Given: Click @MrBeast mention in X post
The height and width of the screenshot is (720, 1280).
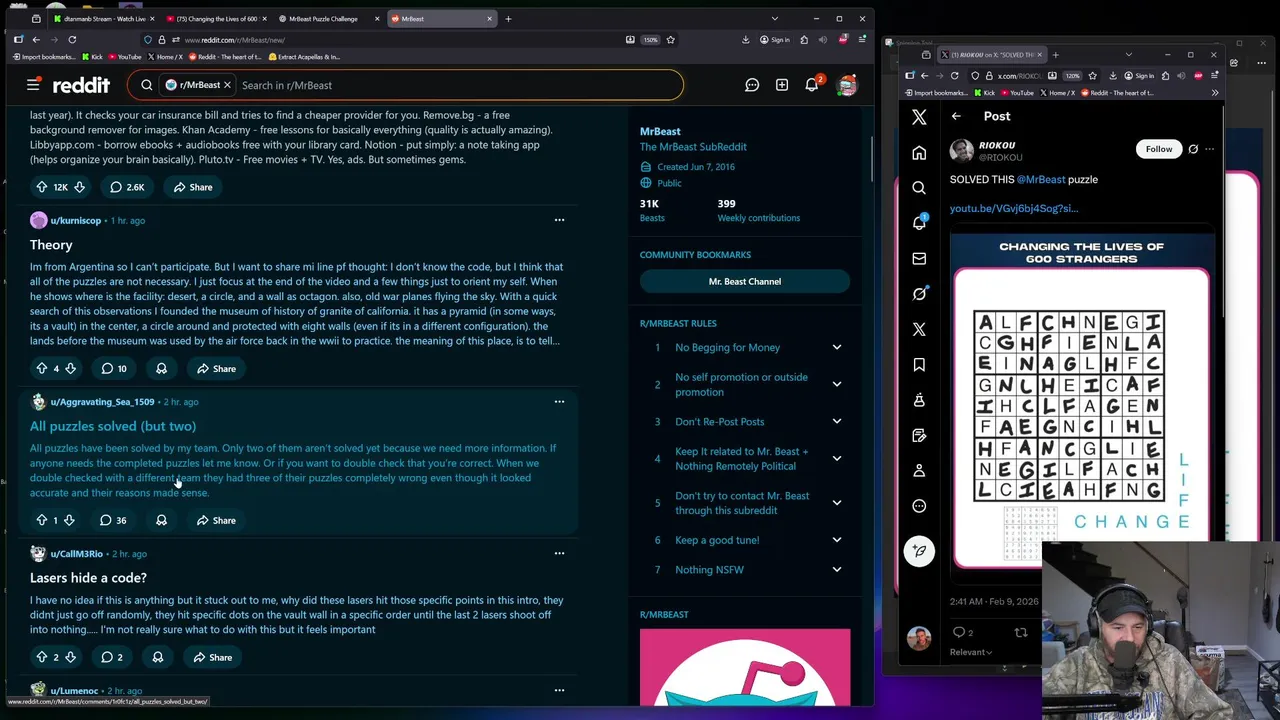Looking at the screenshot, I should (1041, 179).
